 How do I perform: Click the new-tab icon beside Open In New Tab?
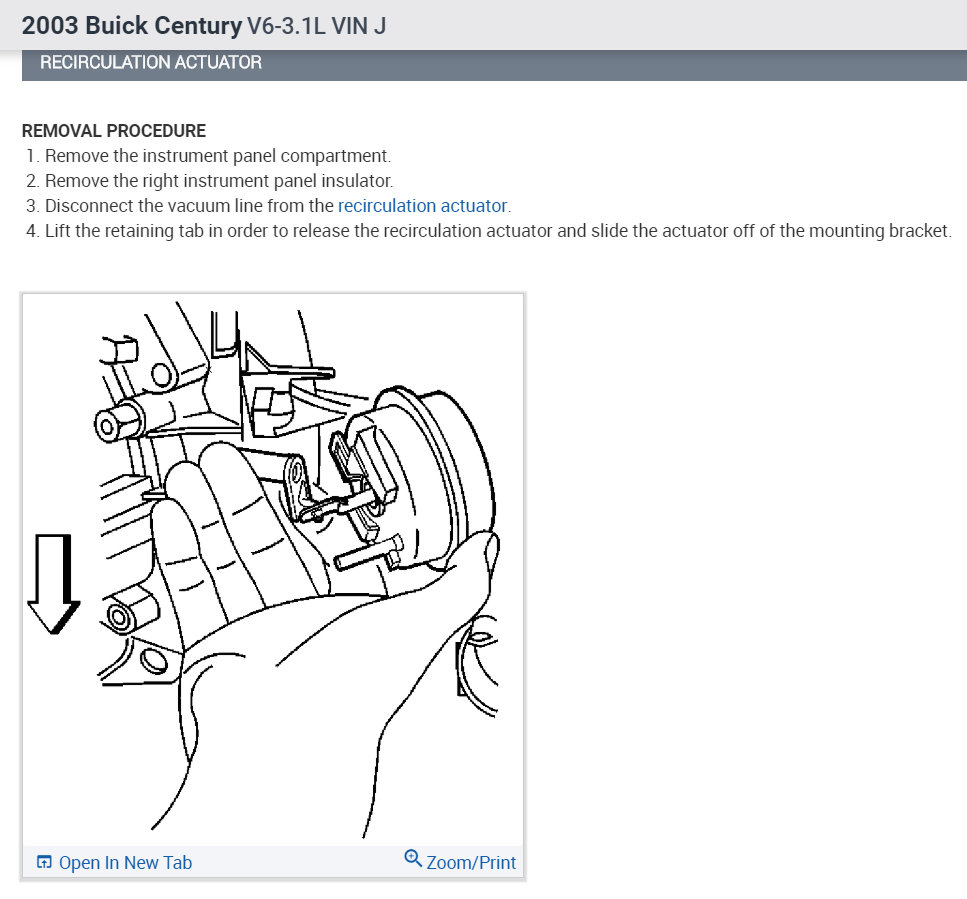tap(44, 862)
